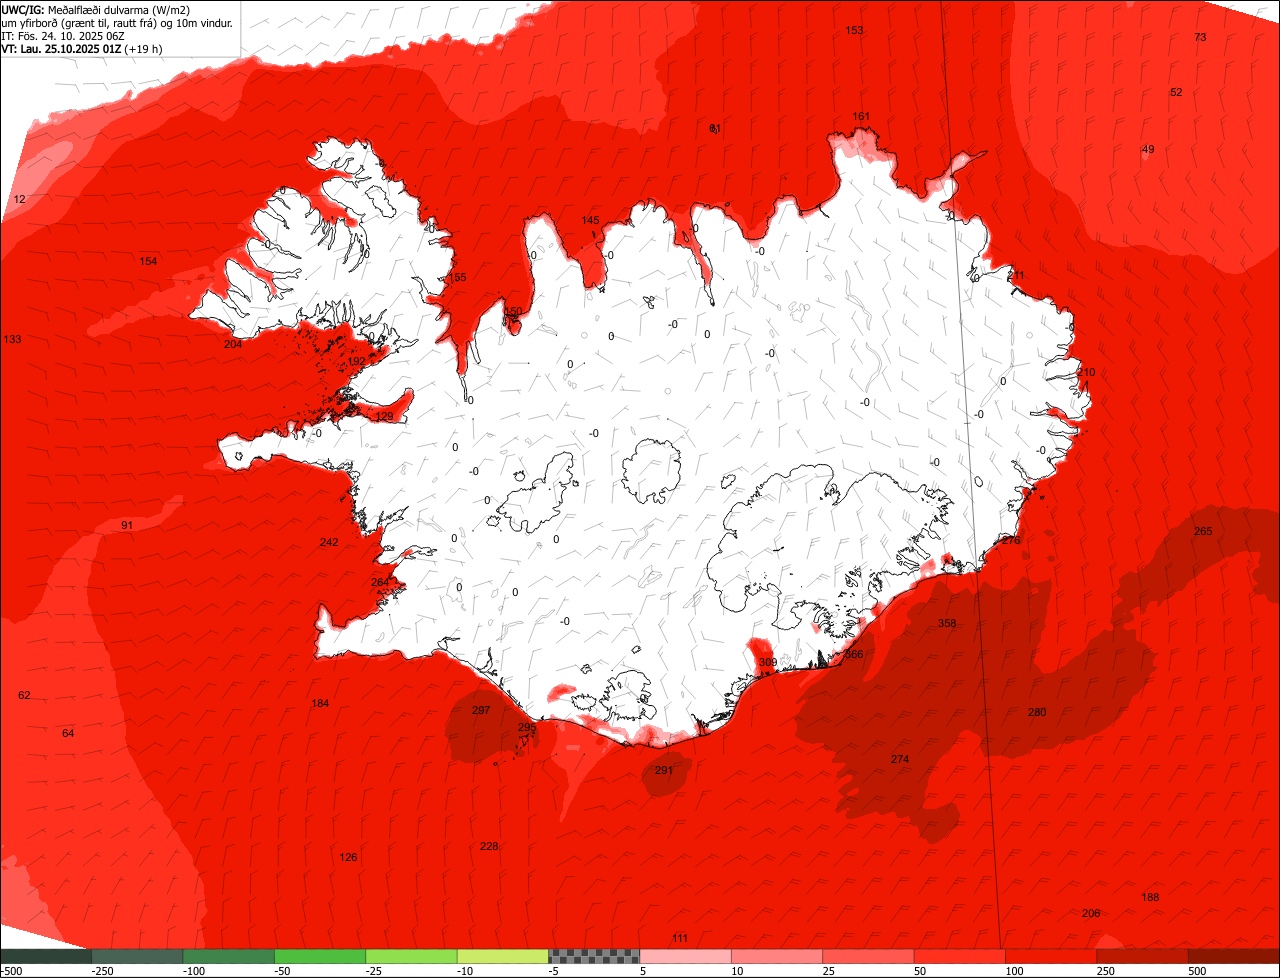Click the 'VT: Lau. 25.10.2025 01Z (+19 h)' line
Image resolution: width=1280 pixels, height=978 pixels.
coord(82,48)
